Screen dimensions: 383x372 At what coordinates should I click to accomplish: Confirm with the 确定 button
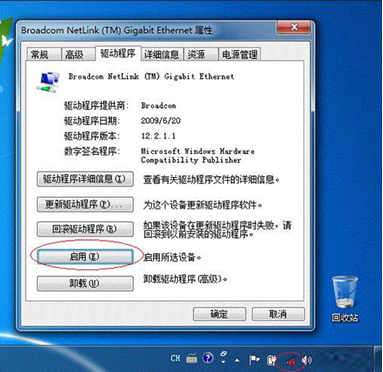[x=219, y=314]
